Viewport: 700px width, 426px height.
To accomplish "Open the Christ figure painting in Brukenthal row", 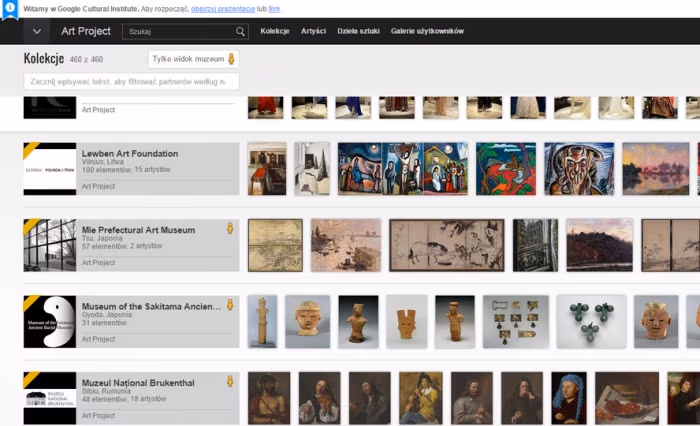I will tap(269, 398).
